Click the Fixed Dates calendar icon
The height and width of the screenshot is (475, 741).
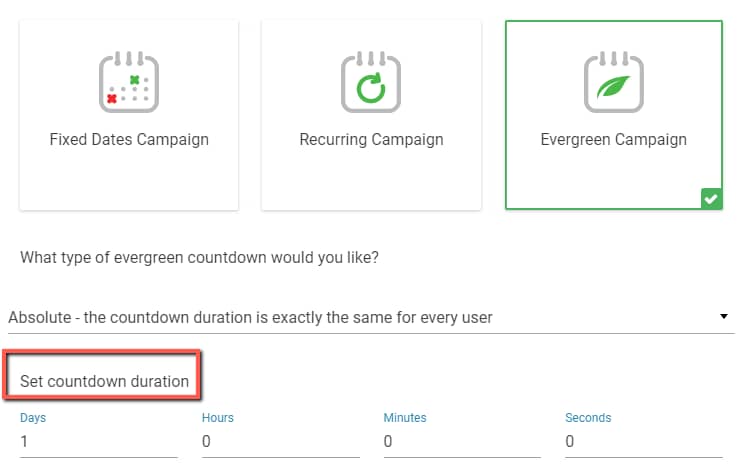click(129, 83)
